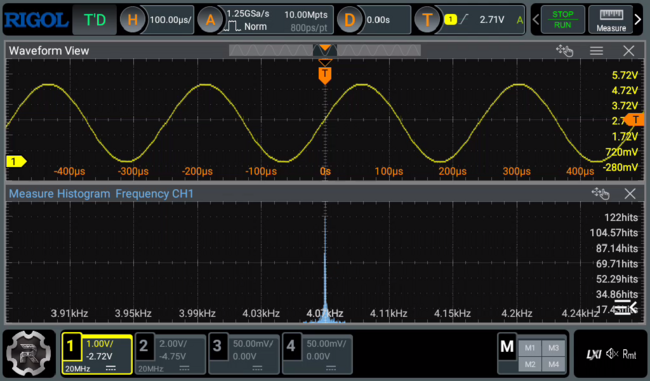Image resolution: width=650 pixels, height=381 pixels.
Task: Click channel 4 50.00mV/ scale value
Action: 327,344
